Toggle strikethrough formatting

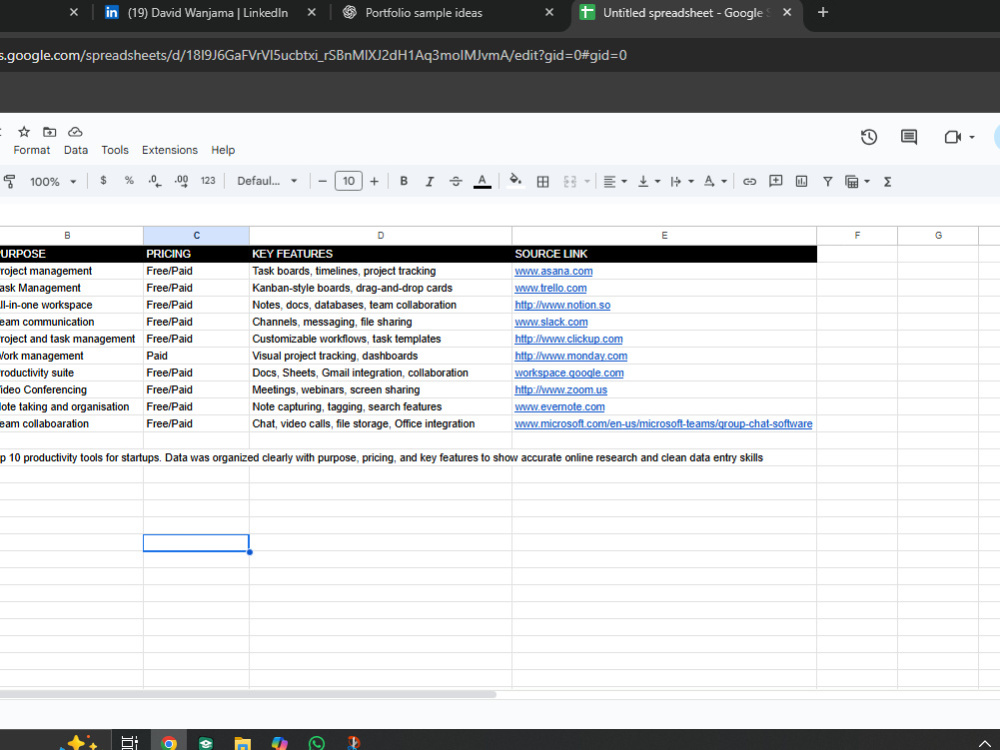(x=455, y=182)
